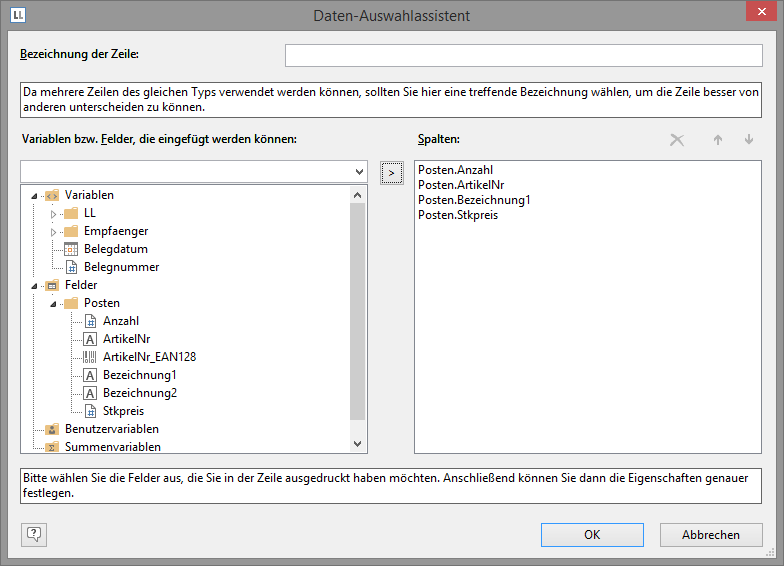
Task: Click the Belegdatum date field icon
Action: tap(70, 249)
